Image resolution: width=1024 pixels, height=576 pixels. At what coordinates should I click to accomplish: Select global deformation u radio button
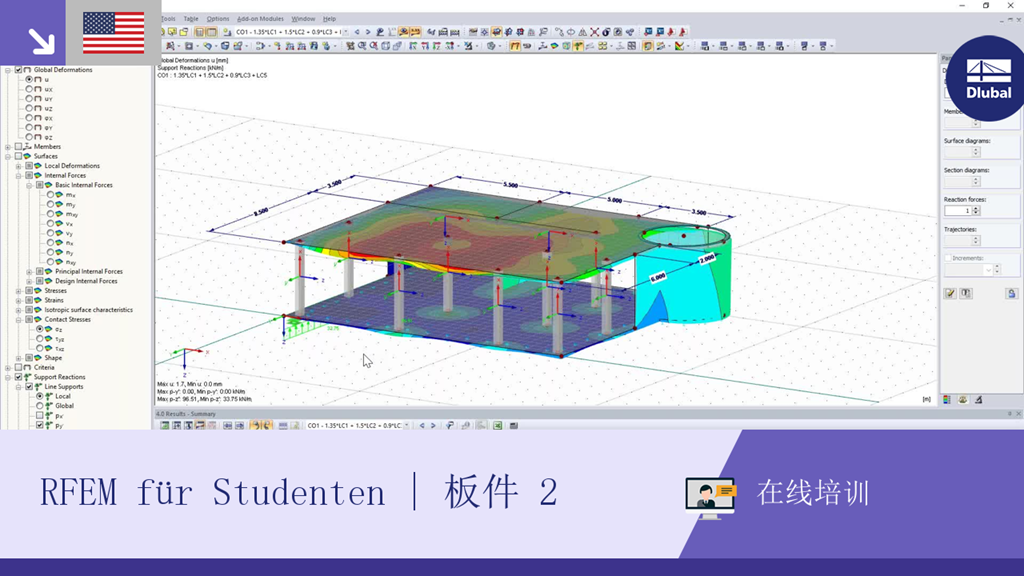tap(29, 79)
